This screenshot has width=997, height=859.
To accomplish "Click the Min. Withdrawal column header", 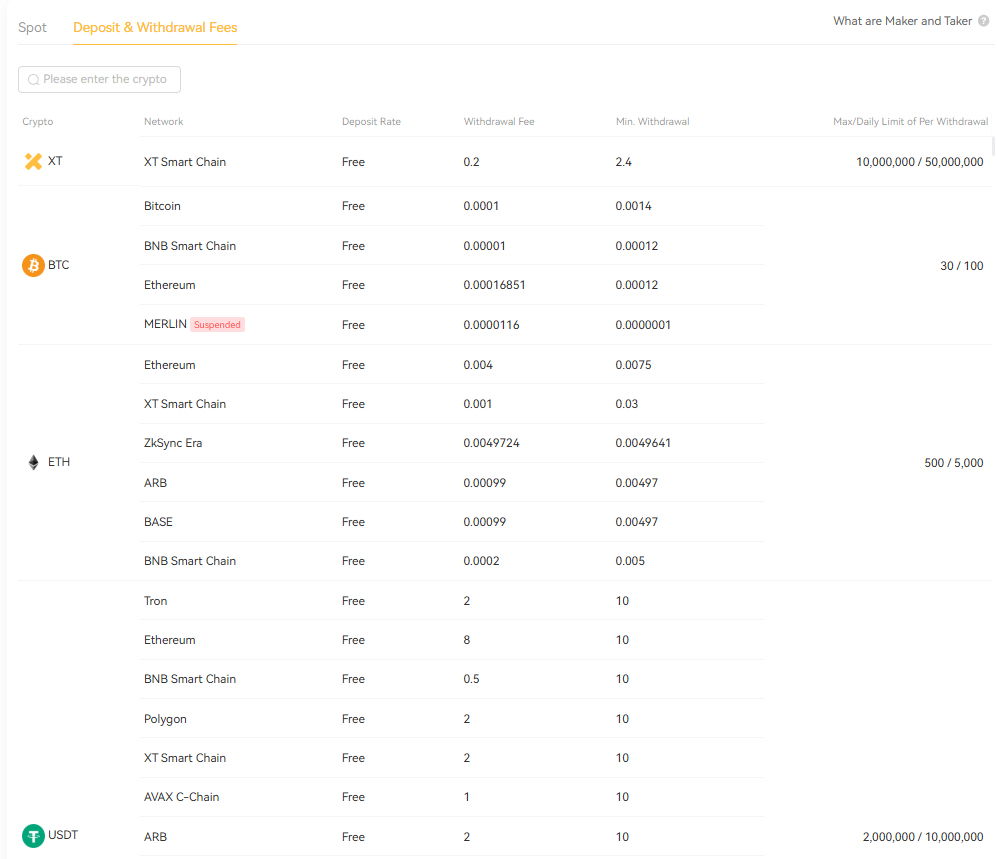I will pyautogui.click(x=652, y=121).
